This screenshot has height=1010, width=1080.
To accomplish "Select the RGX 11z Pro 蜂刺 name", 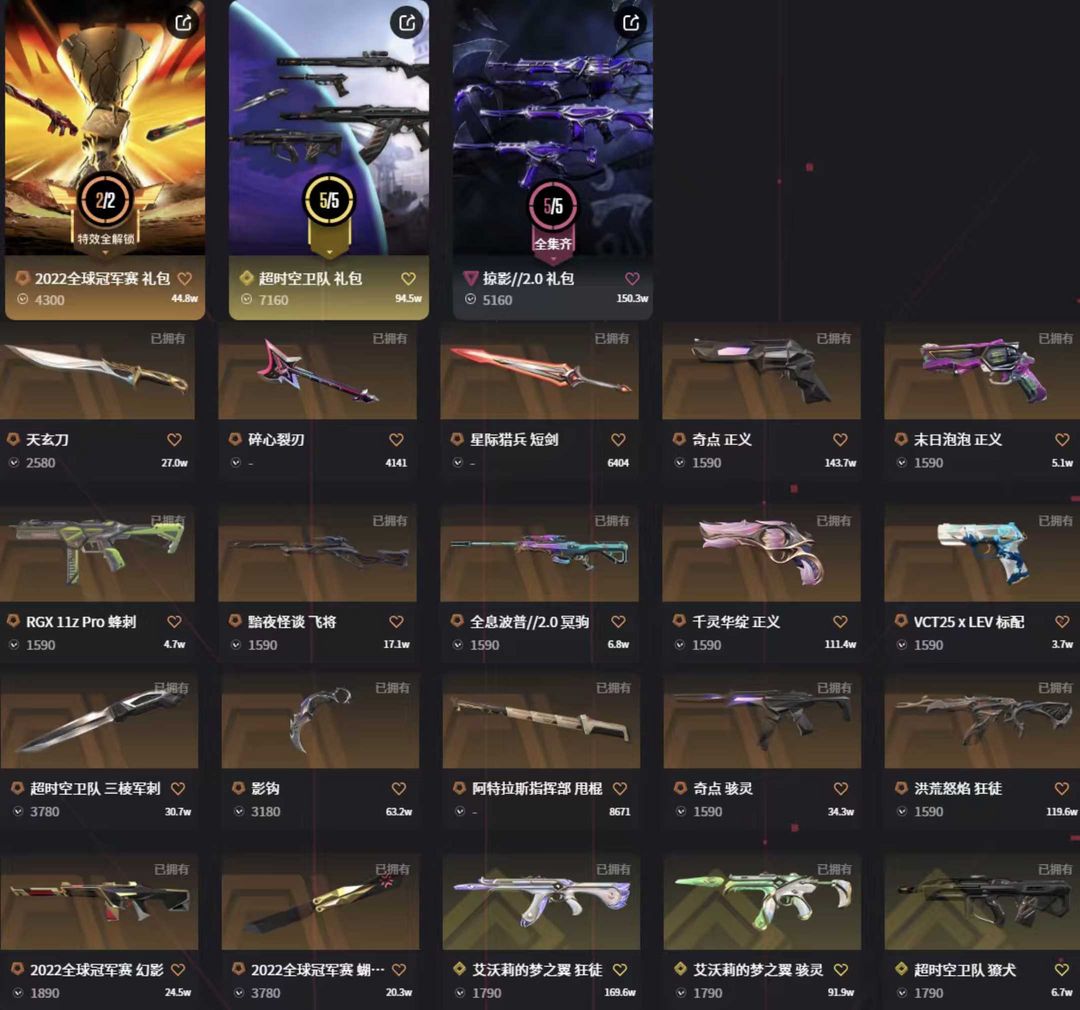I will click(81, 622).
